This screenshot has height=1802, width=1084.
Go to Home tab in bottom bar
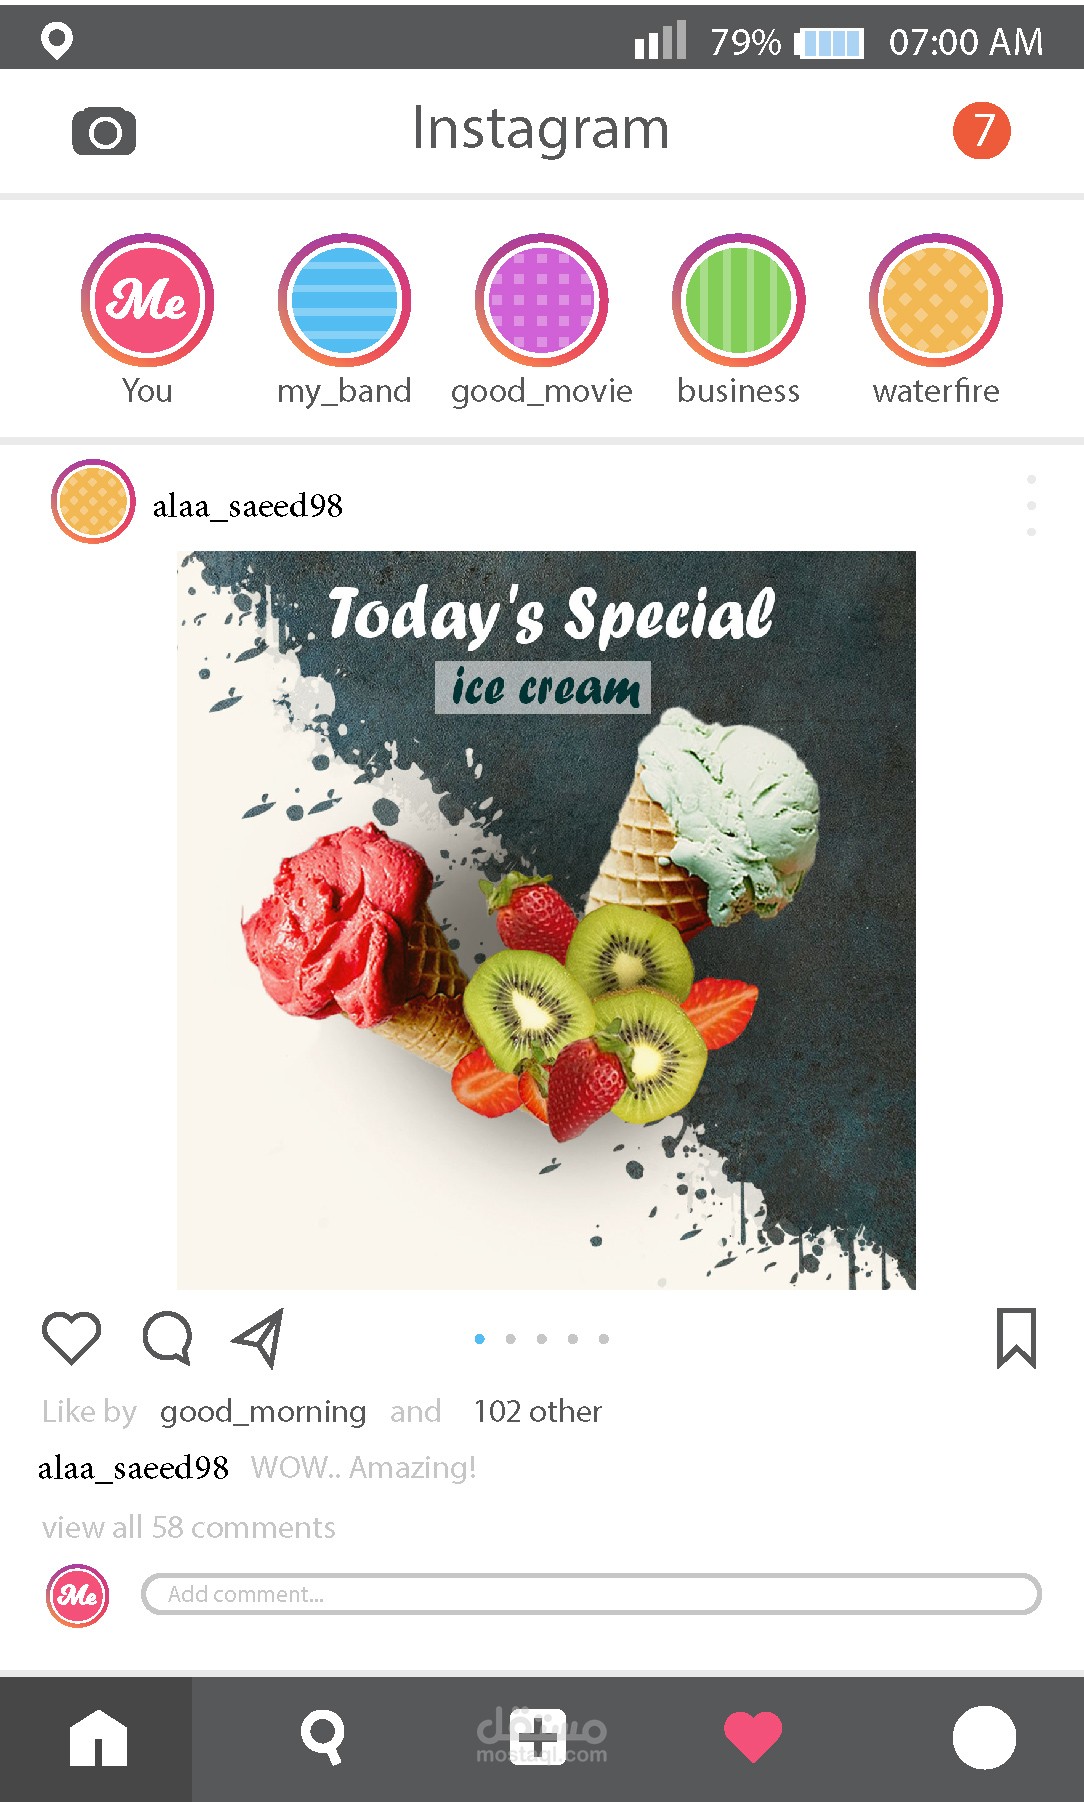pyautogui.click(x=98, y=1738)
